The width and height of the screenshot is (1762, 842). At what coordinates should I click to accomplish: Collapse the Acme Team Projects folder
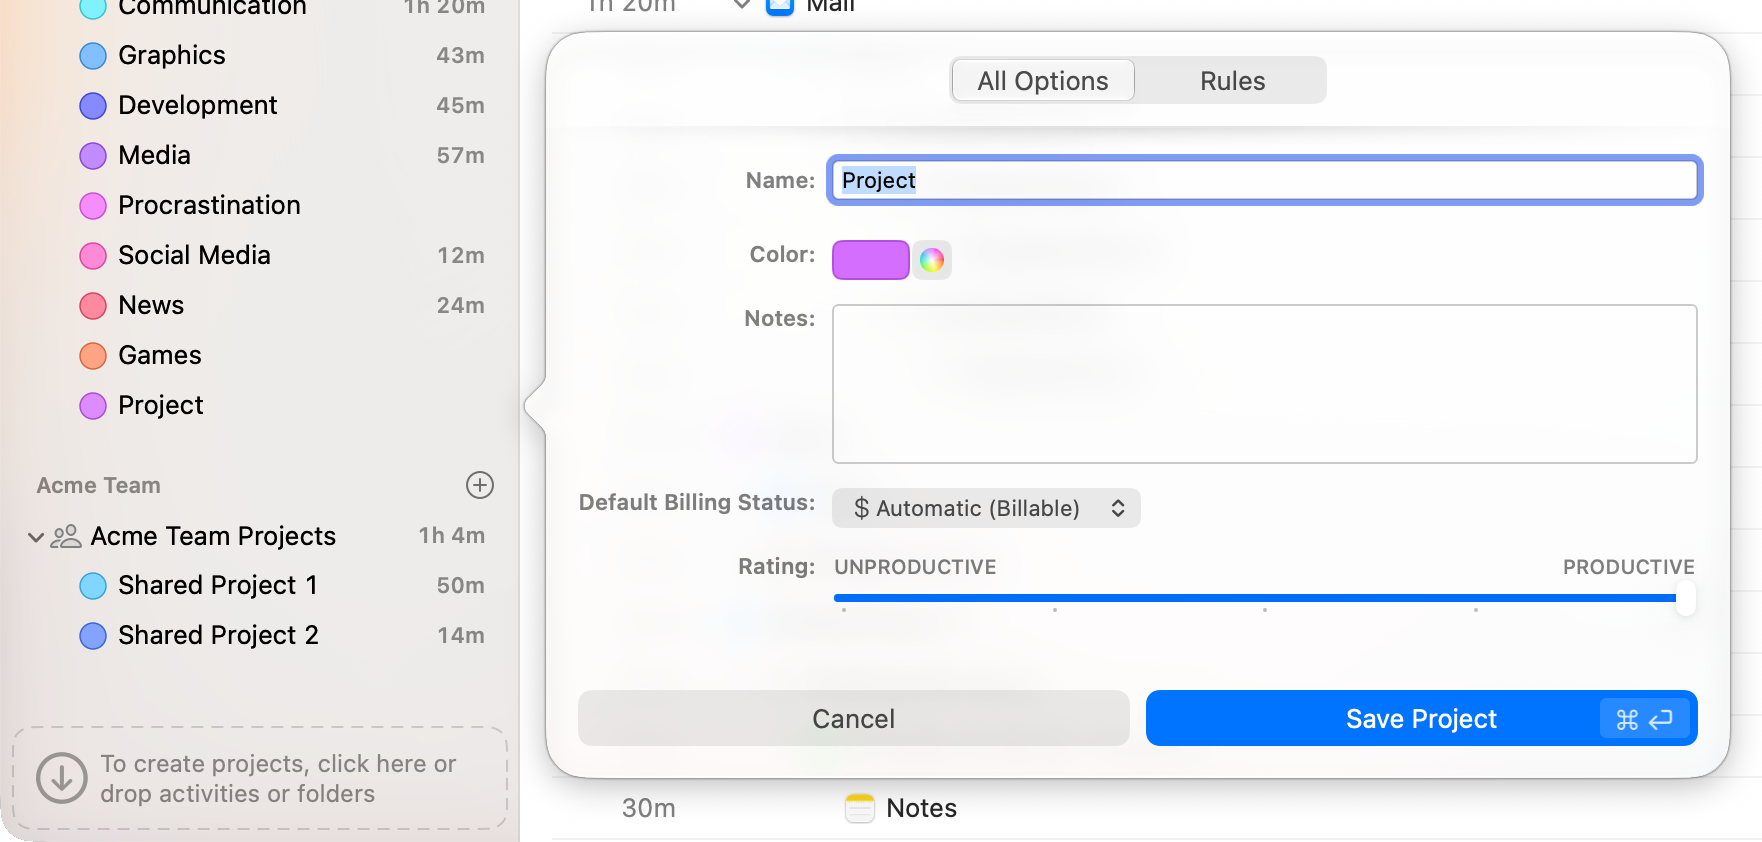(x=36, y=537)
